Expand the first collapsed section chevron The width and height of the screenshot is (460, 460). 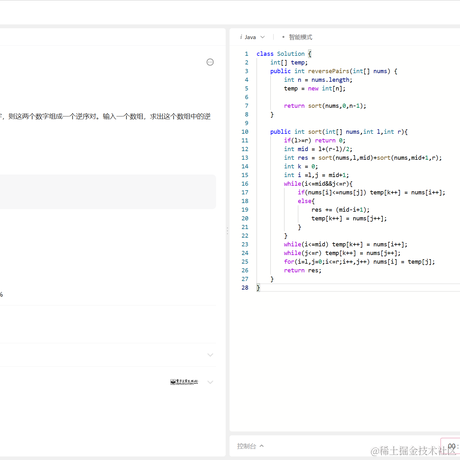210,355
